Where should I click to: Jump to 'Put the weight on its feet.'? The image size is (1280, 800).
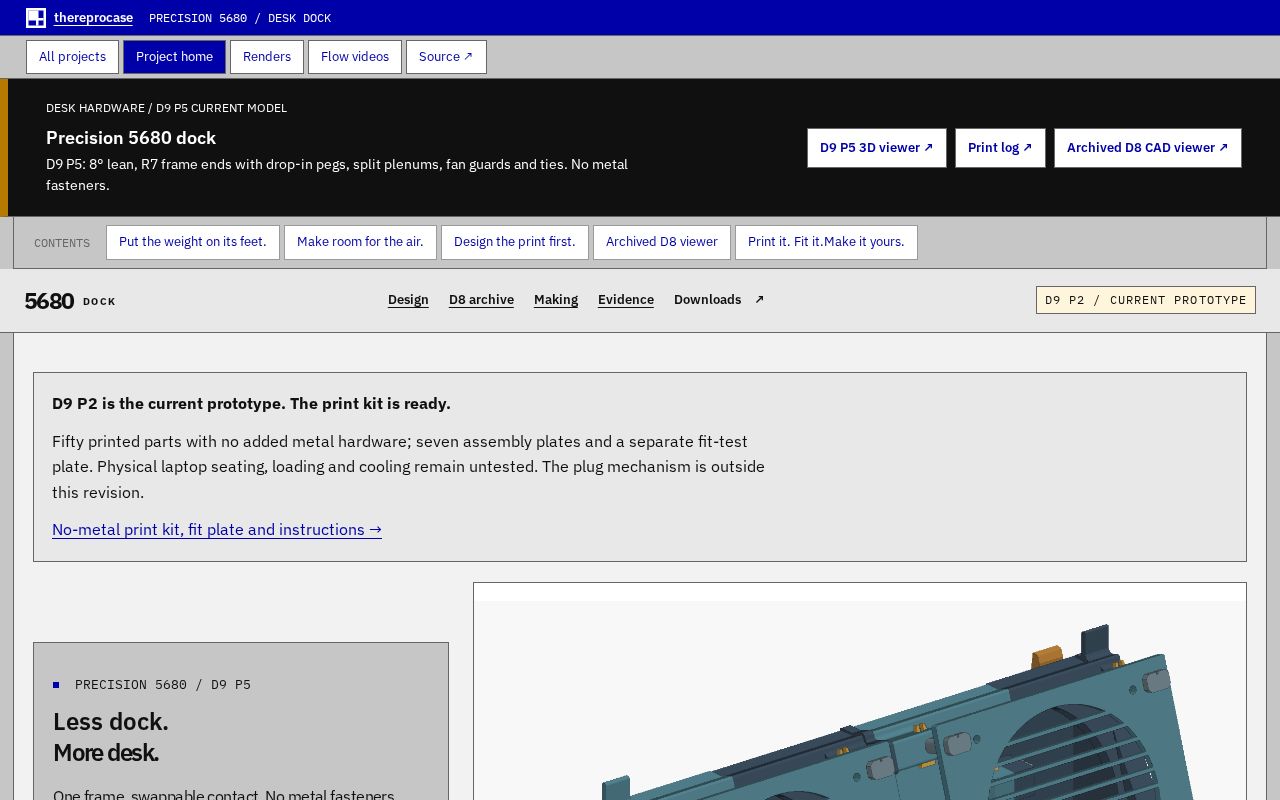[x=193, y=242]
